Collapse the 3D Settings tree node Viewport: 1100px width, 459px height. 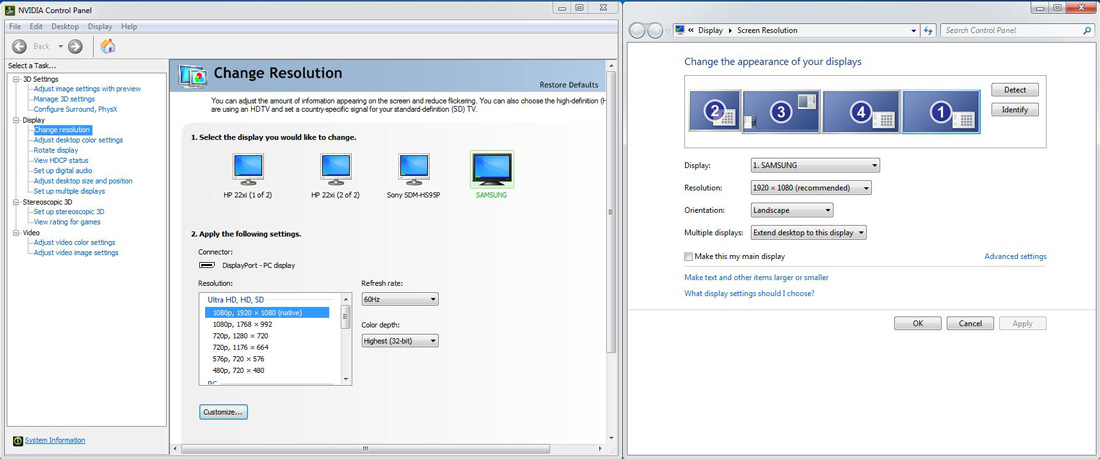click(17, 79)
